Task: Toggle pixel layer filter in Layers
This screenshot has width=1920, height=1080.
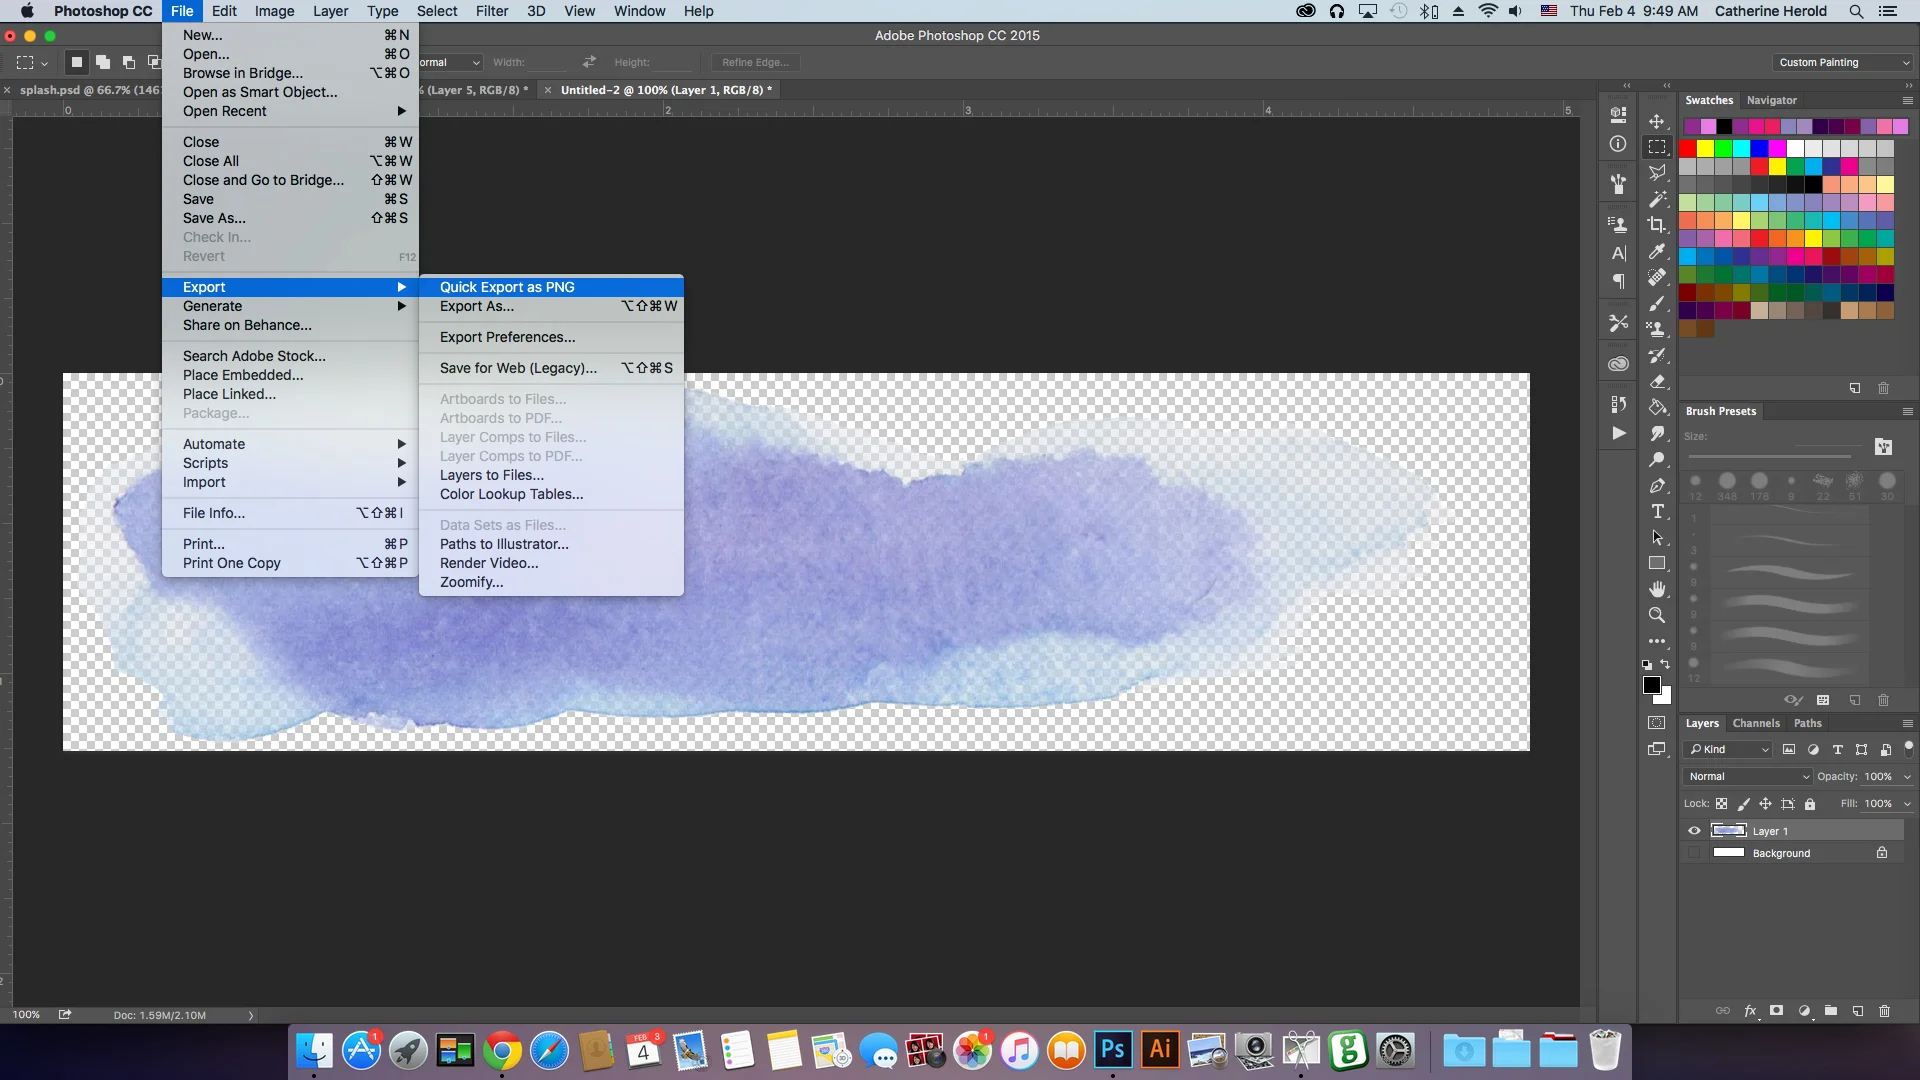Action: click(1789, 749)
